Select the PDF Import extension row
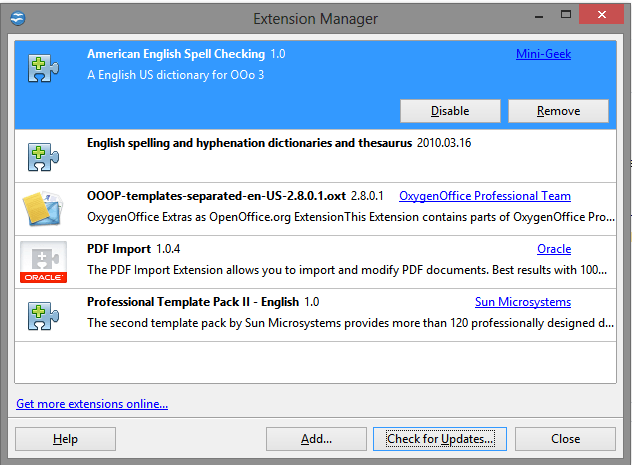The image size is (633, 465). (315, 262)
